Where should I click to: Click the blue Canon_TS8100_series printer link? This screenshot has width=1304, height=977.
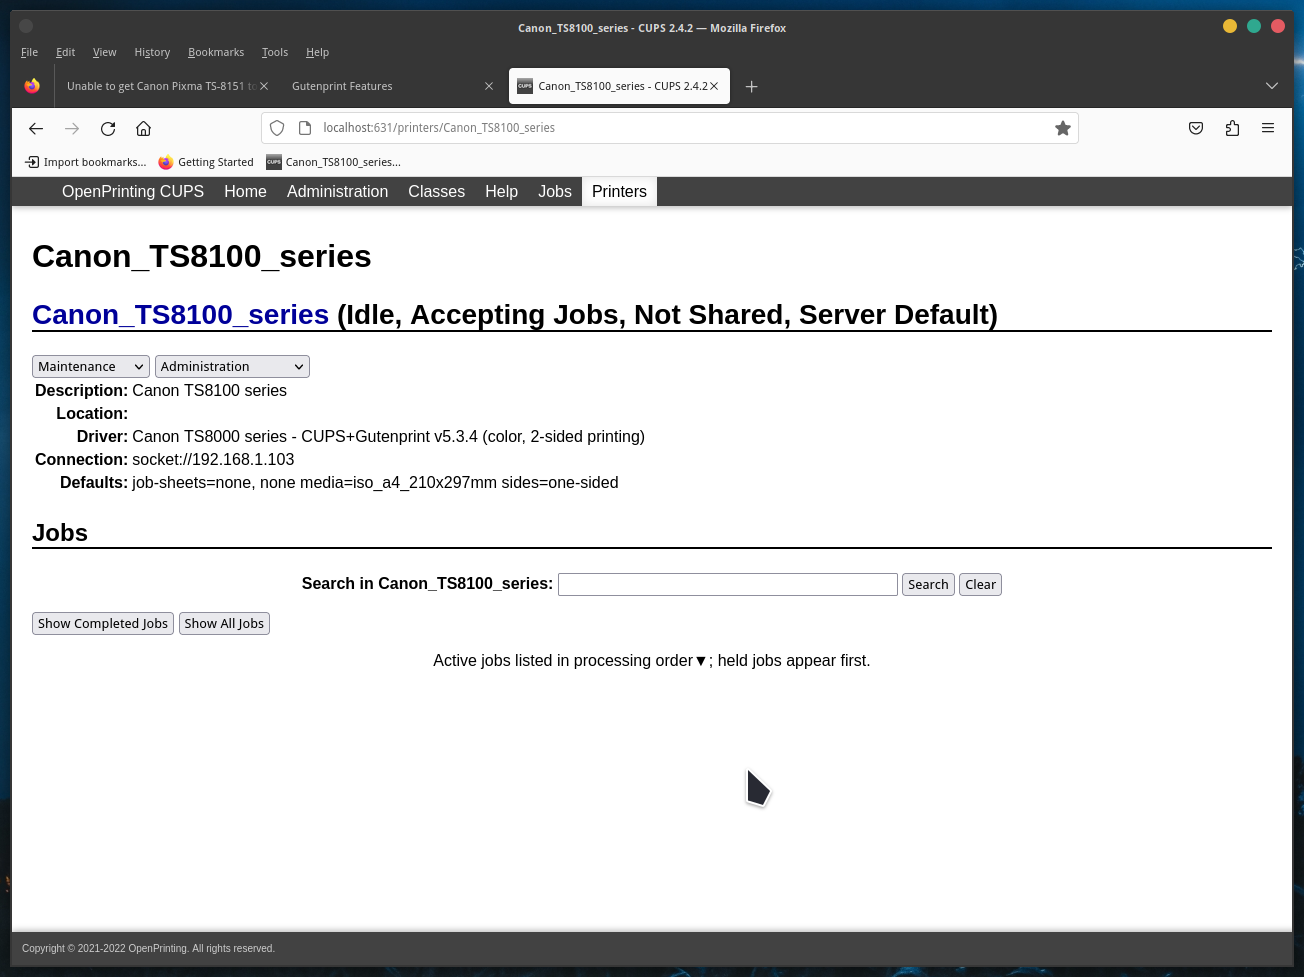click(180, 315)
